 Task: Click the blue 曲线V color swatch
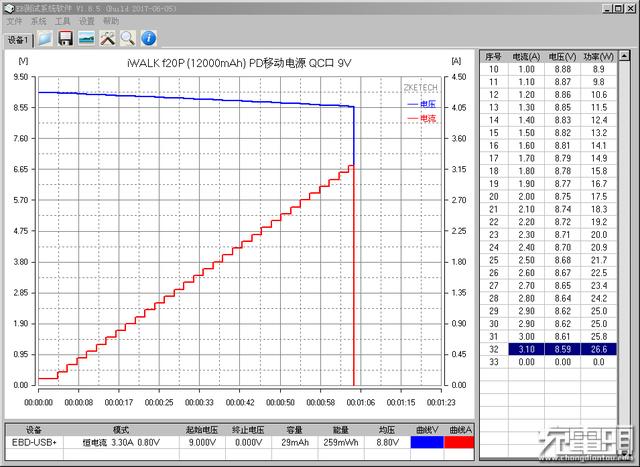(427, 442)
